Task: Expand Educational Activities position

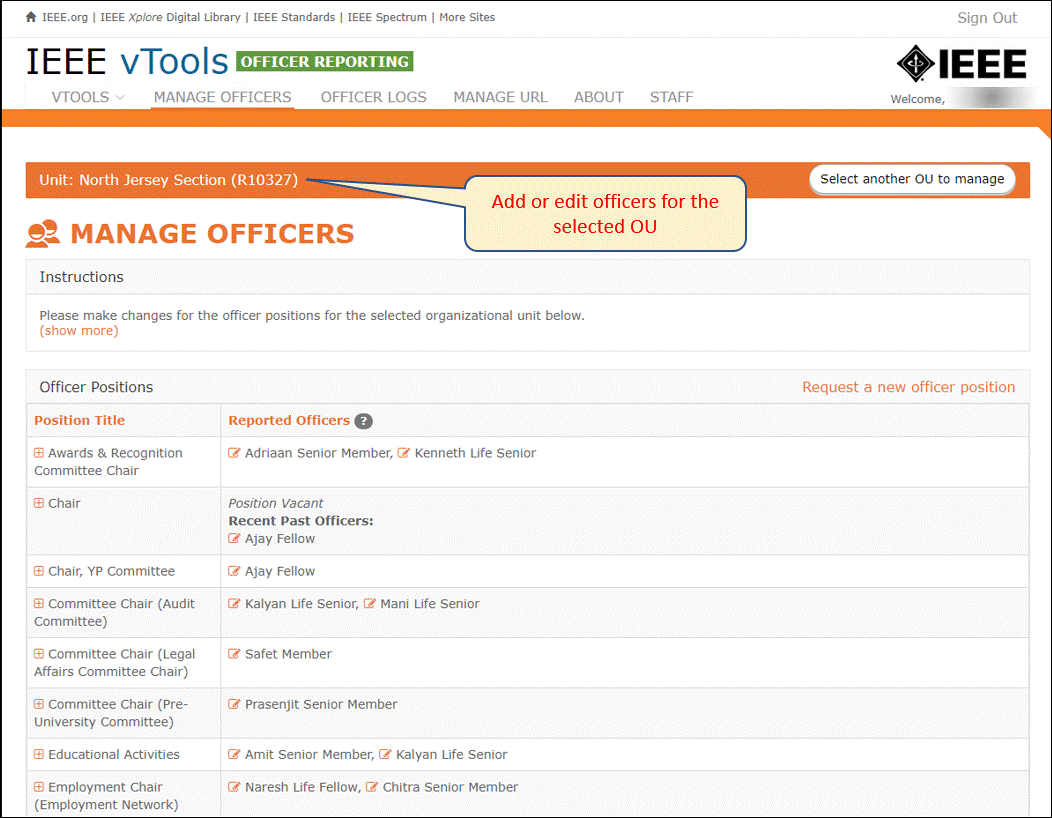Action: coord(39,754)
